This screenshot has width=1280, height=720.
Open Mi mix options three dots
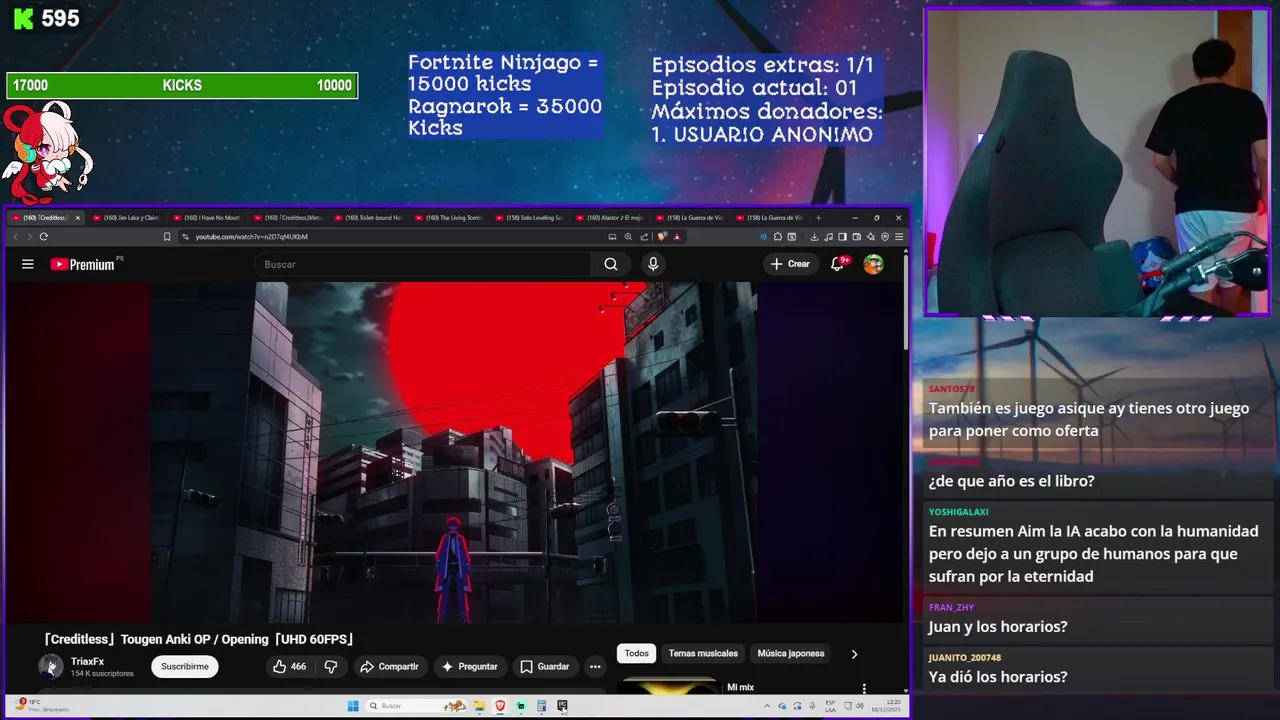pos(864,688)
